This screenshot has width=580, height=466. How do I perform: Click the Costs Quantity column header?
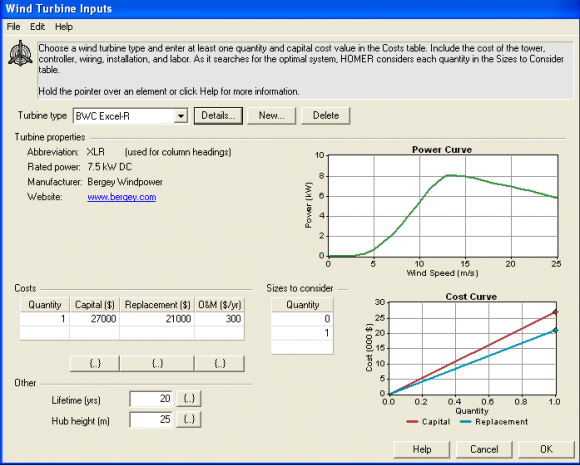[x=45, y=305]
